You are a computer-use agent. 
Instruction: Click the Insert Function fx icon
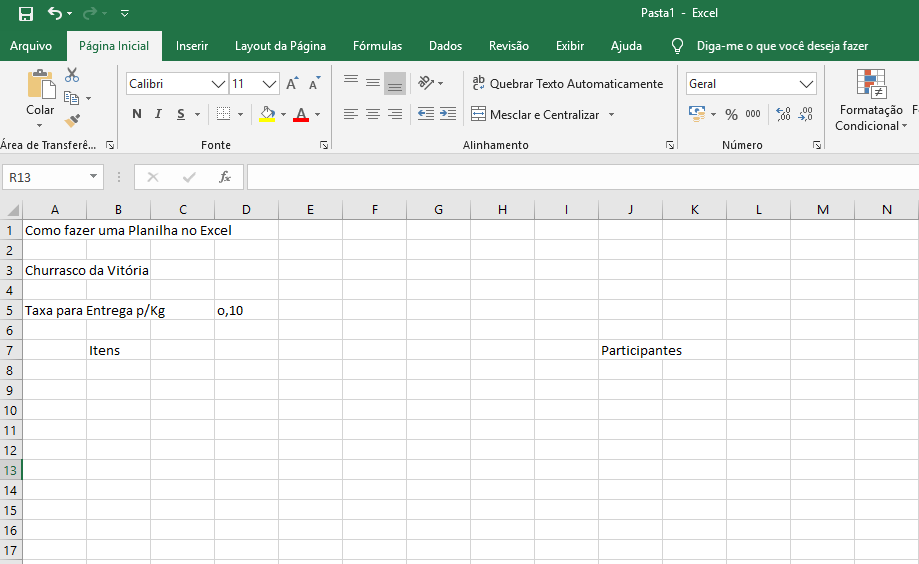(225, 177)
